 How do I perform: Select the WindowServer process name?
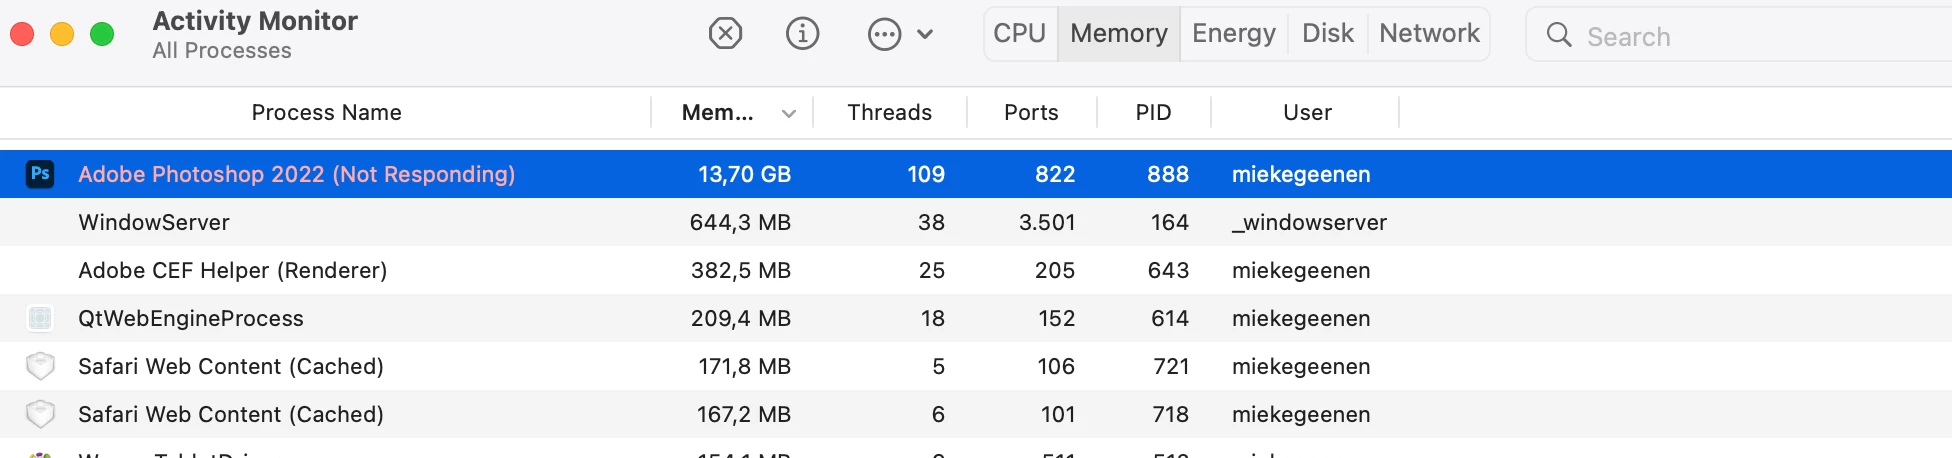154,222
